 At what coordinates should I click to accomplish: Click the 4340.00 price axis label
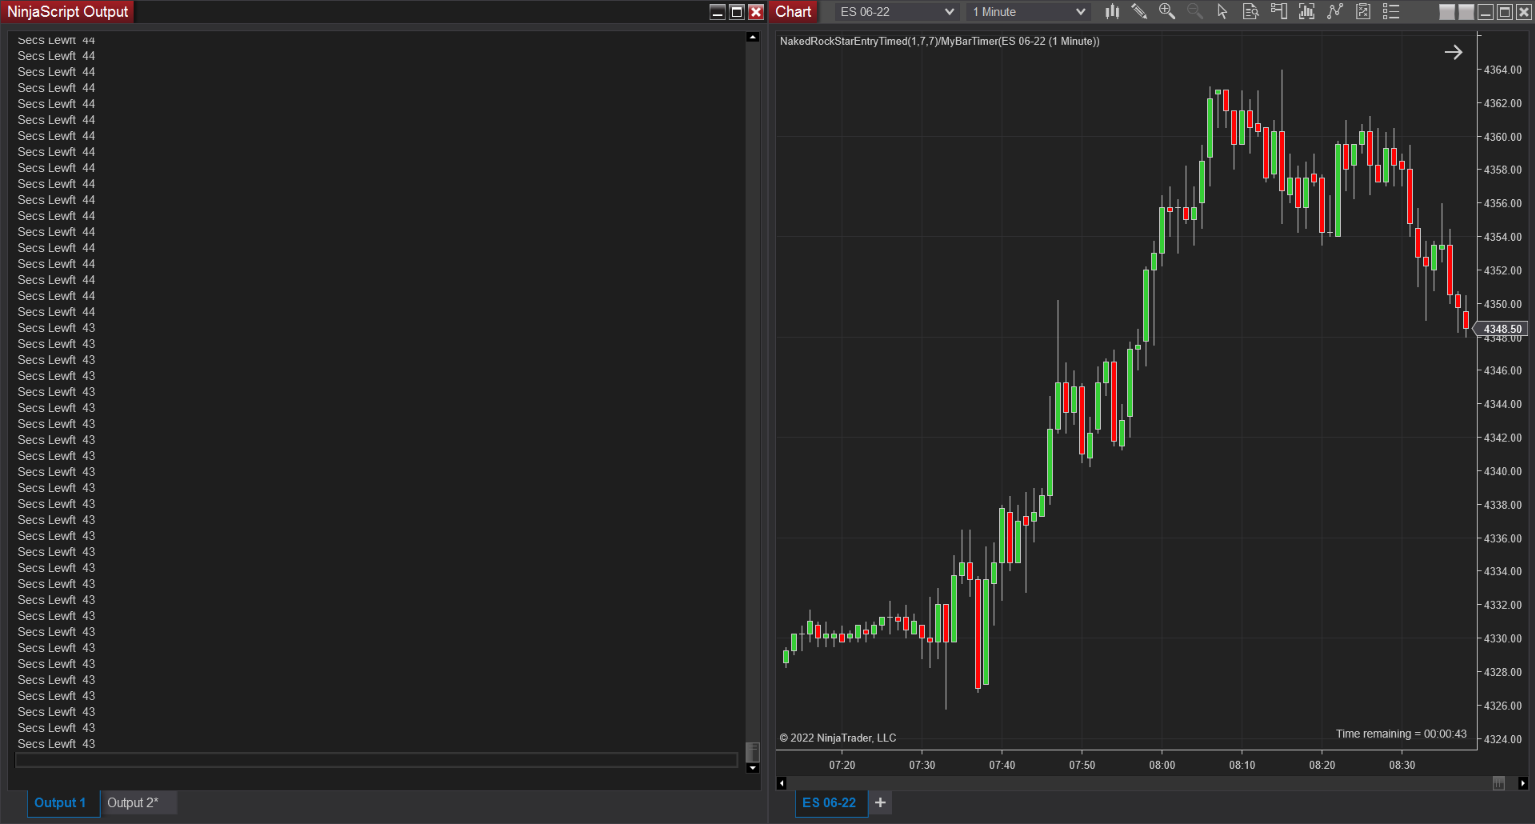pos(1503,471)
